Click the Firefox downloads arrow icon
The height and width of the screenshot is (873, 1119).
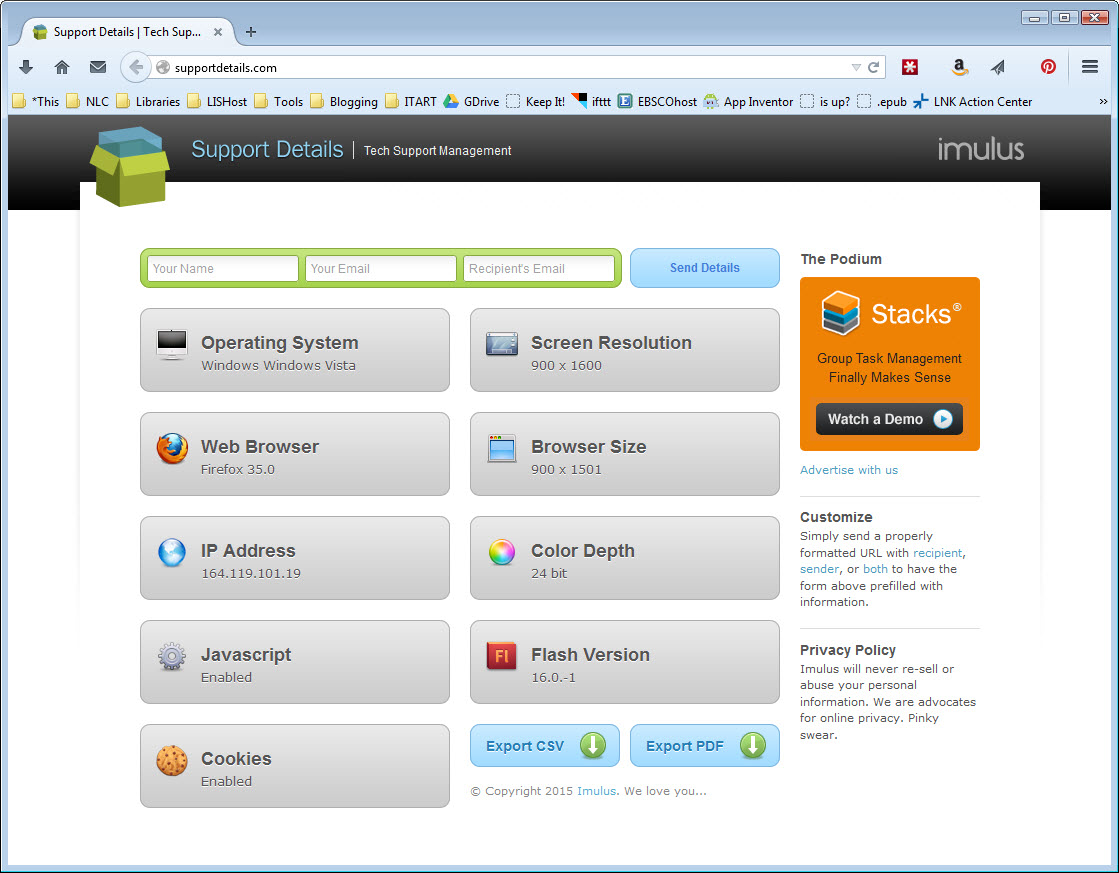26,68
